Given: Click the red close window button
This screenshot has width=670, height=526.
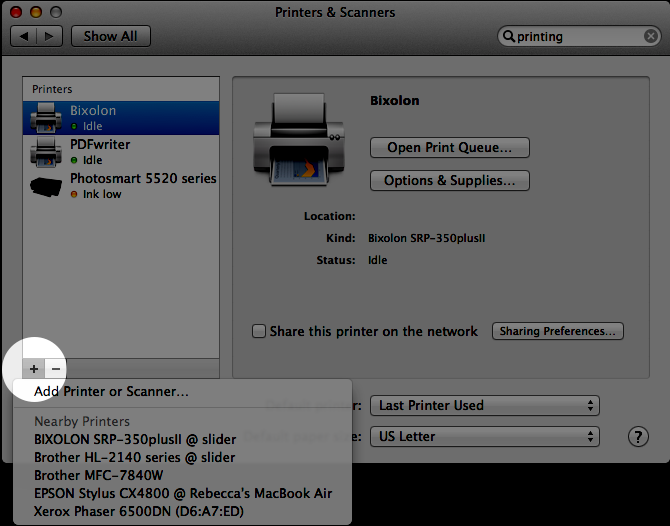Looking at the screenshot, I should click(x=16, y=12).
